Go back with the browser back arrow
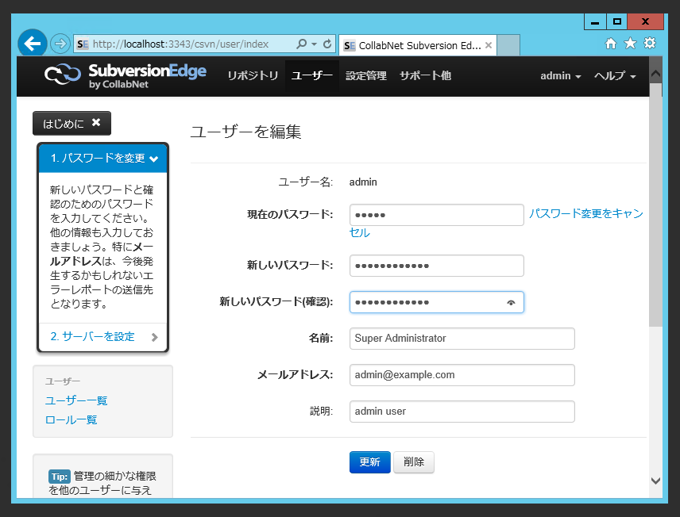680x517 pixels. click(x=33, y=43)
